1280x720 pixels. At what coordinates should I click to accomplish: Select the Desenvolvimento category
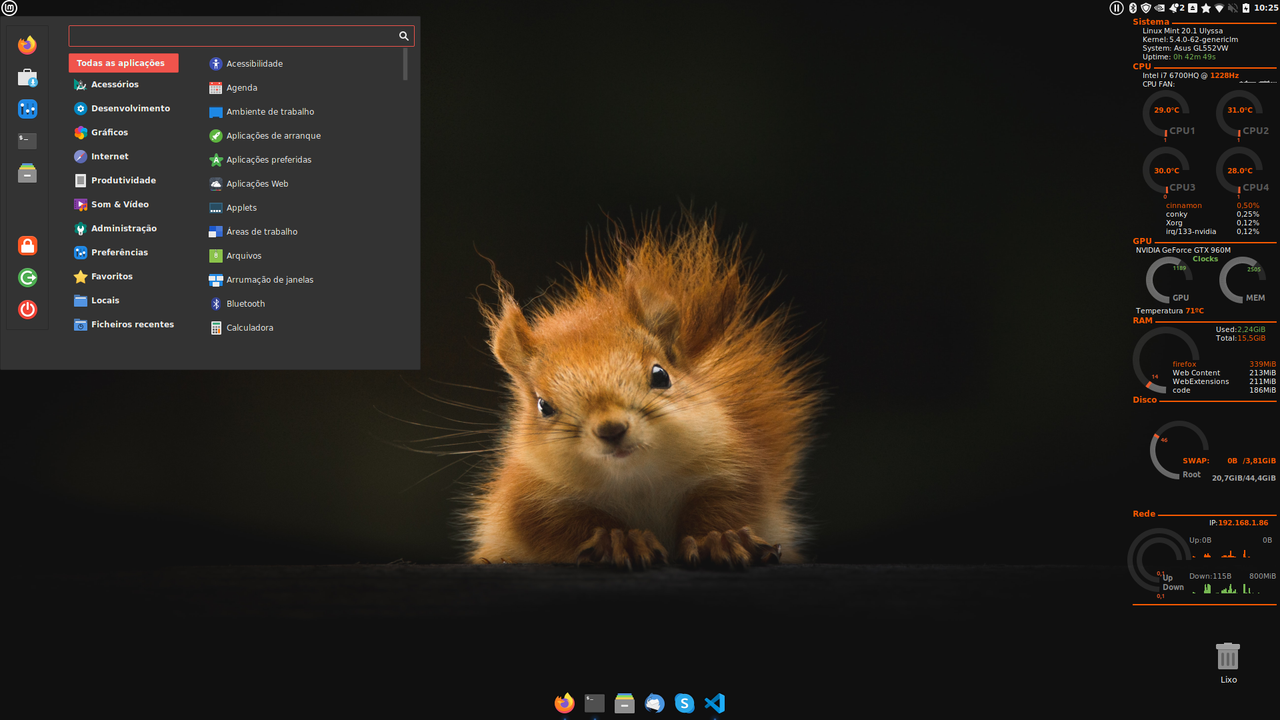pos(123,108)
